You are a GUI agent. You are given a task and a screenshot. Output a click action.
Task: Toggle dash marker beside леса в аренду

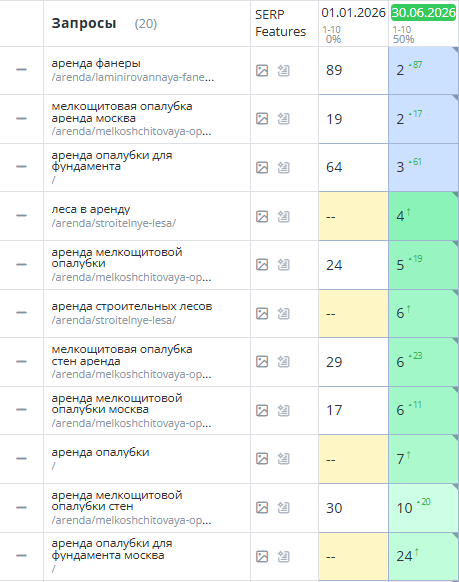point(22,215)
